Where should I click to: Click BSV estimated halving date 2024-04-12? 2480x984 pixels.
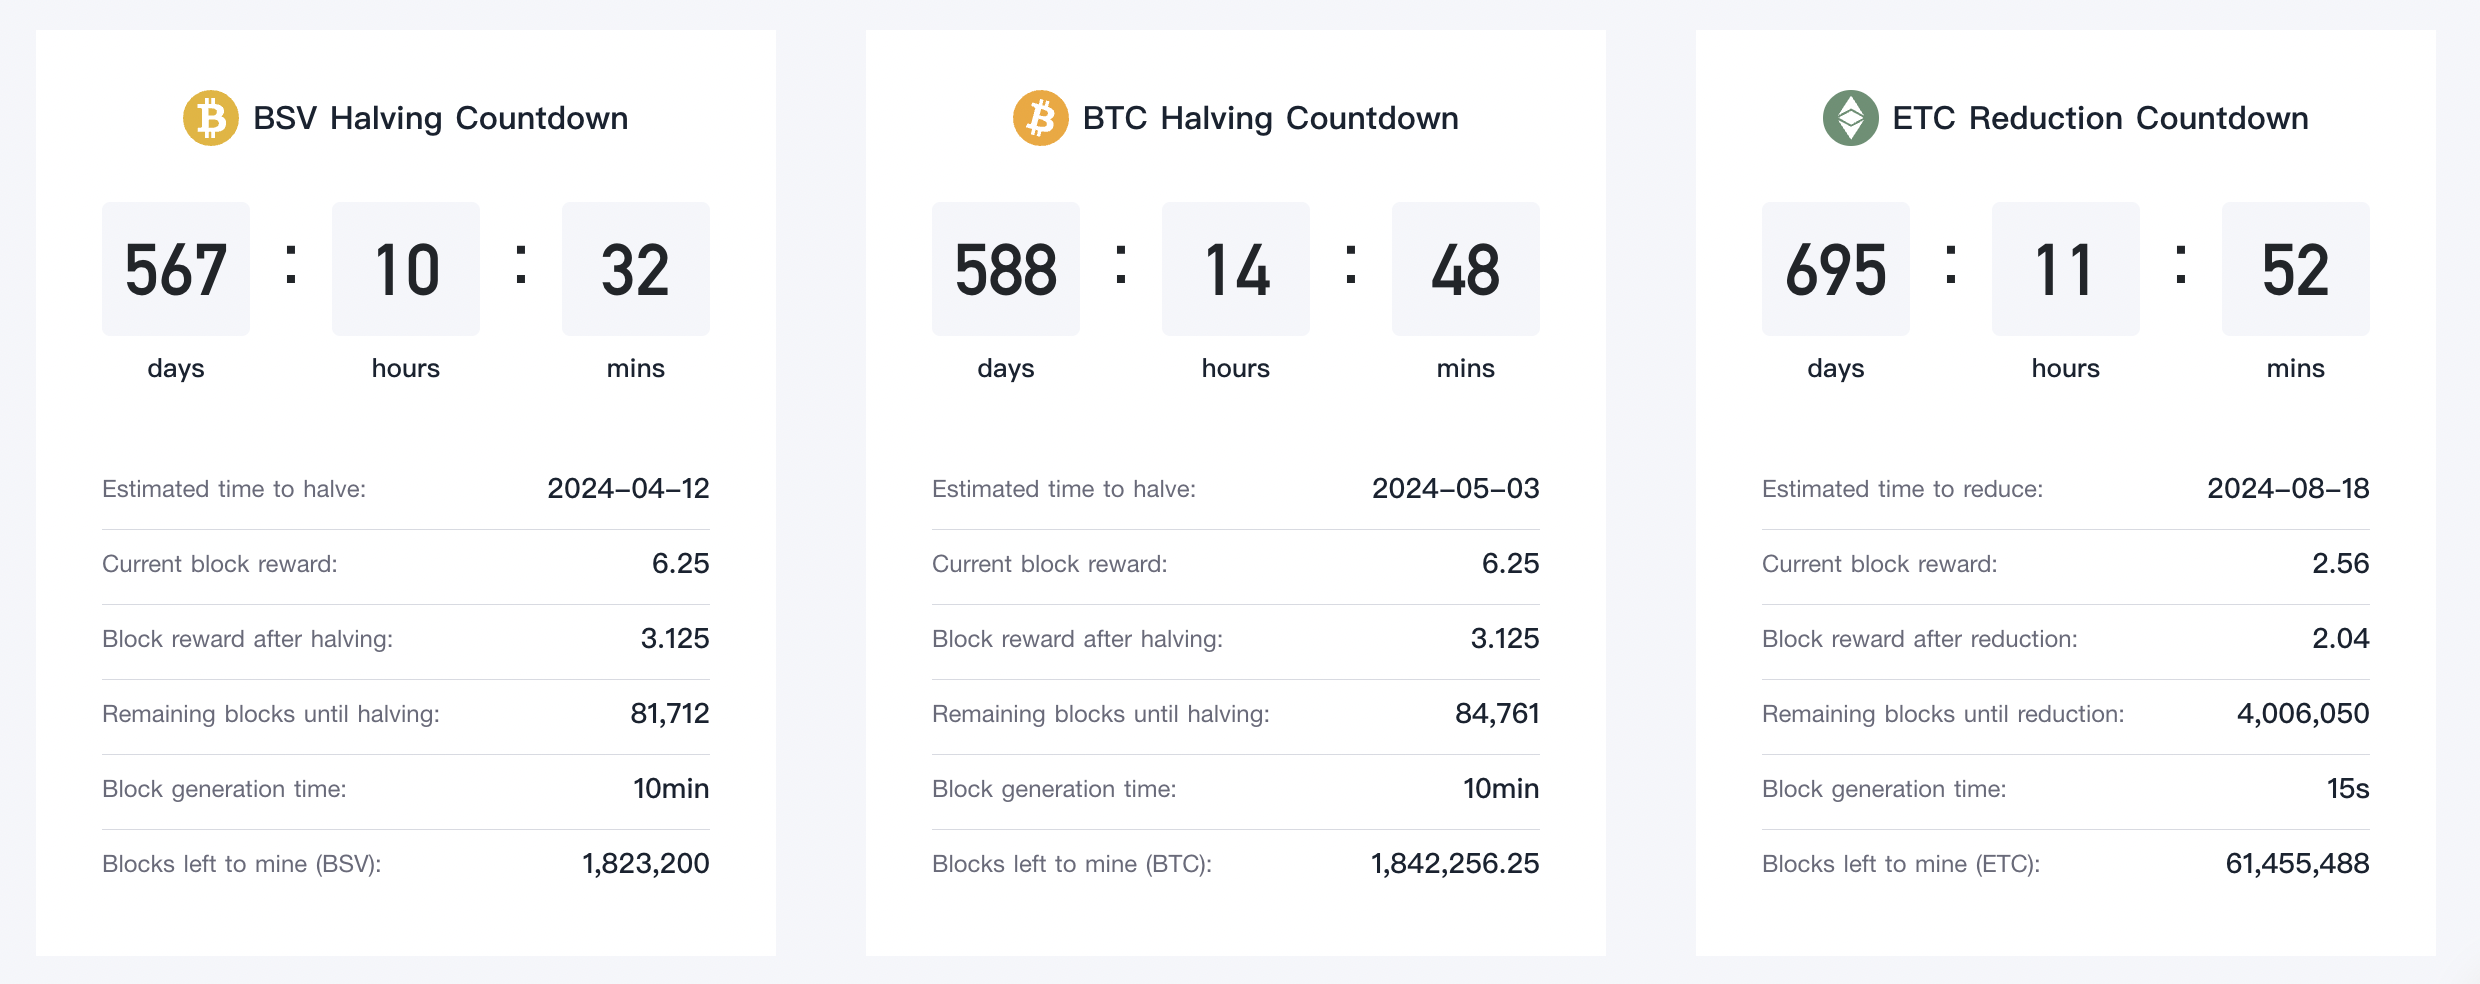pyautogui.click(x=628, y=488)
